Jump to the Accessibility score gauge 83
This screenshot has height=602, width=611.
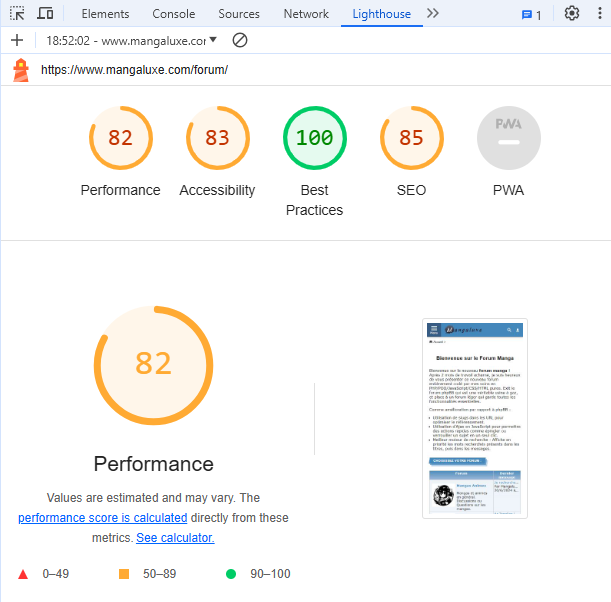point(217,138)
